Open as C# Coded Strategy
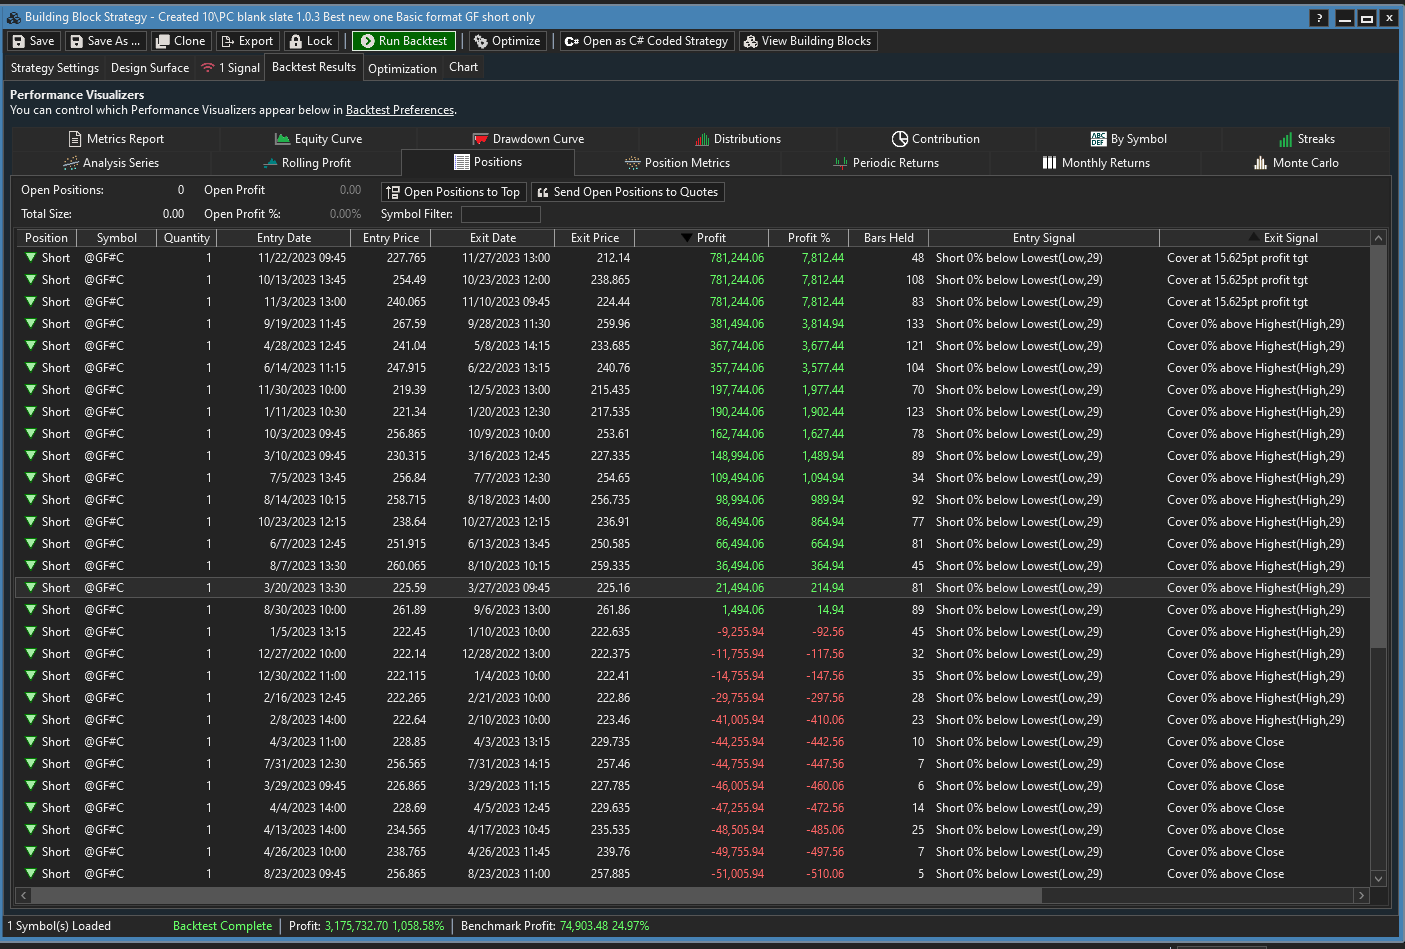Screen dimensions: 1405x949 tap(646, 41)
